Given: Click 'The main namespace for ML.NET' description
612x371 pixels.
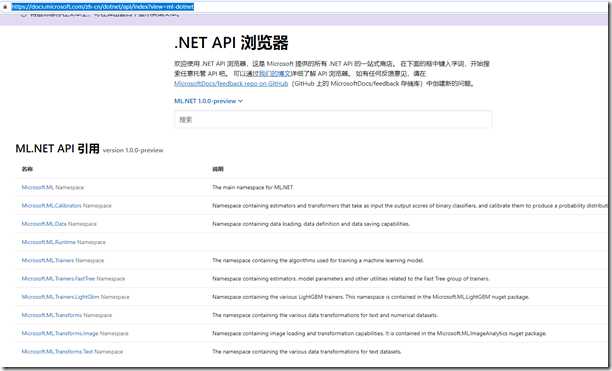Looking at the screenshot, I should (x=253, y=188).
